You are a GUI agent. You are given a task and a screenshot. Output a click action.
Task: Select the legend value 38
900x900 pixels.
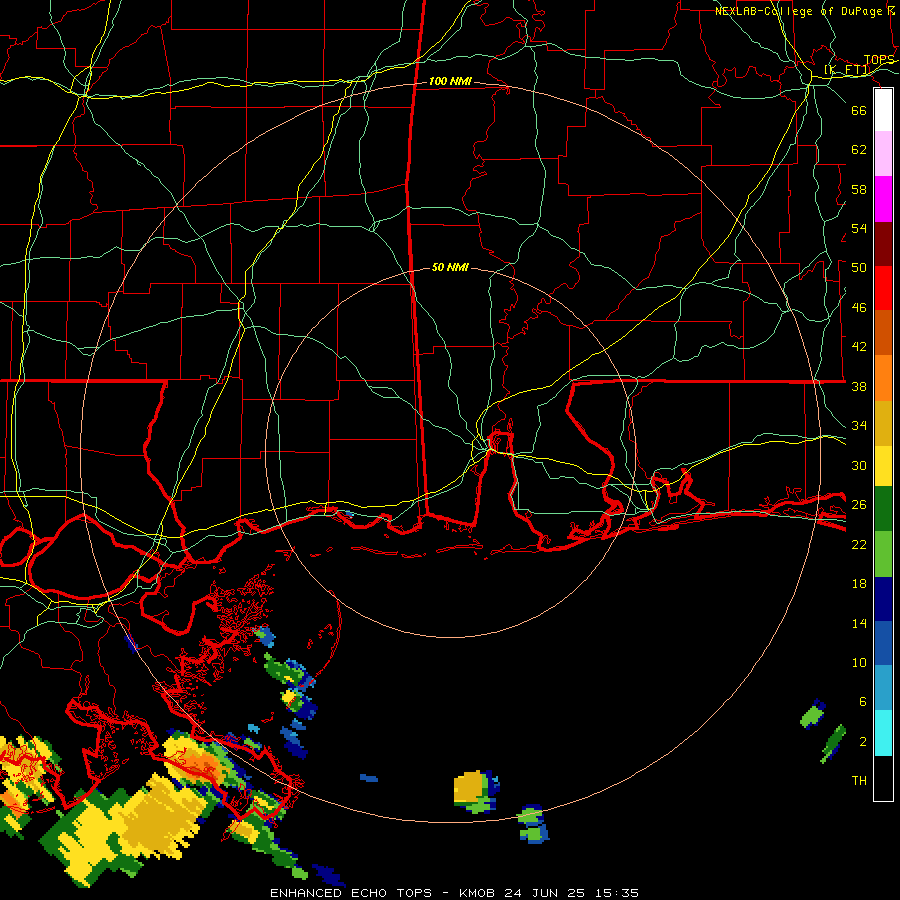(859, 386)
